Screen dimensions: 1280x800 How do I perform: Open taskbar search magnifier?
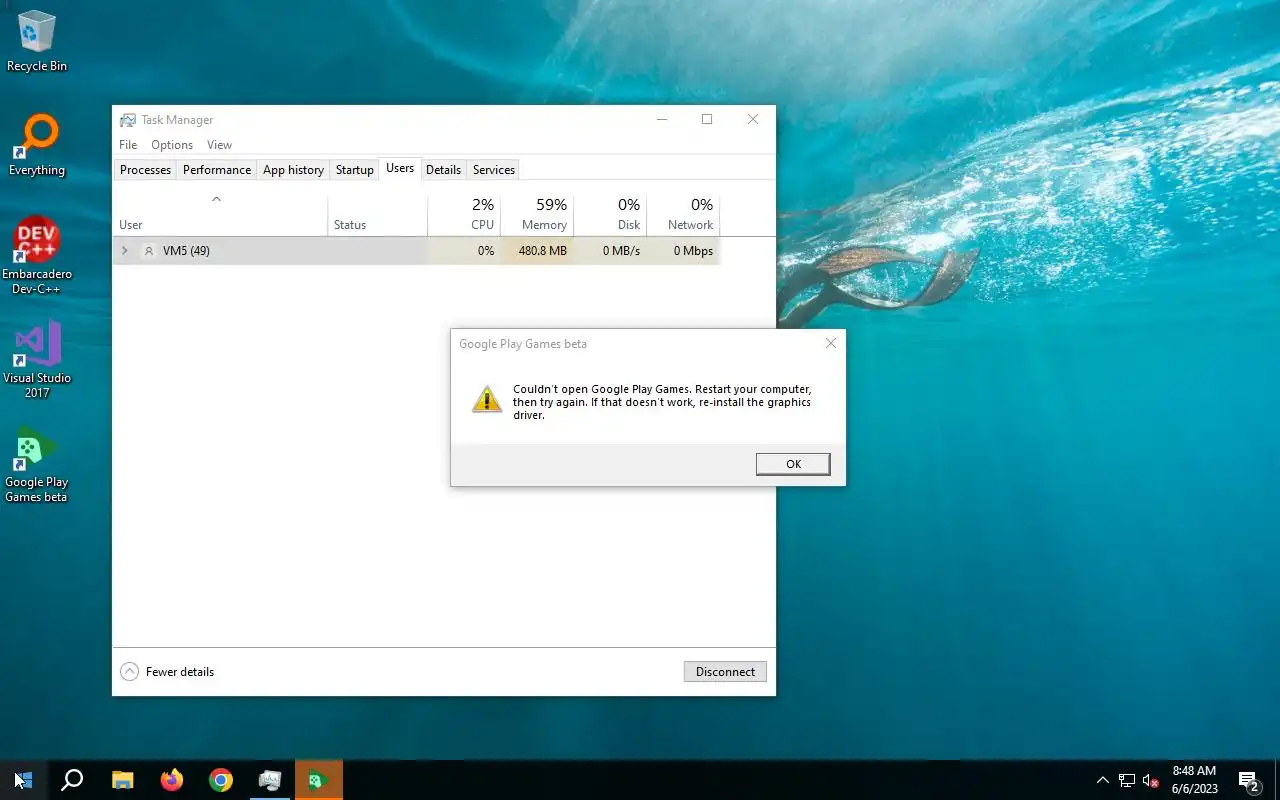point(72,780)
